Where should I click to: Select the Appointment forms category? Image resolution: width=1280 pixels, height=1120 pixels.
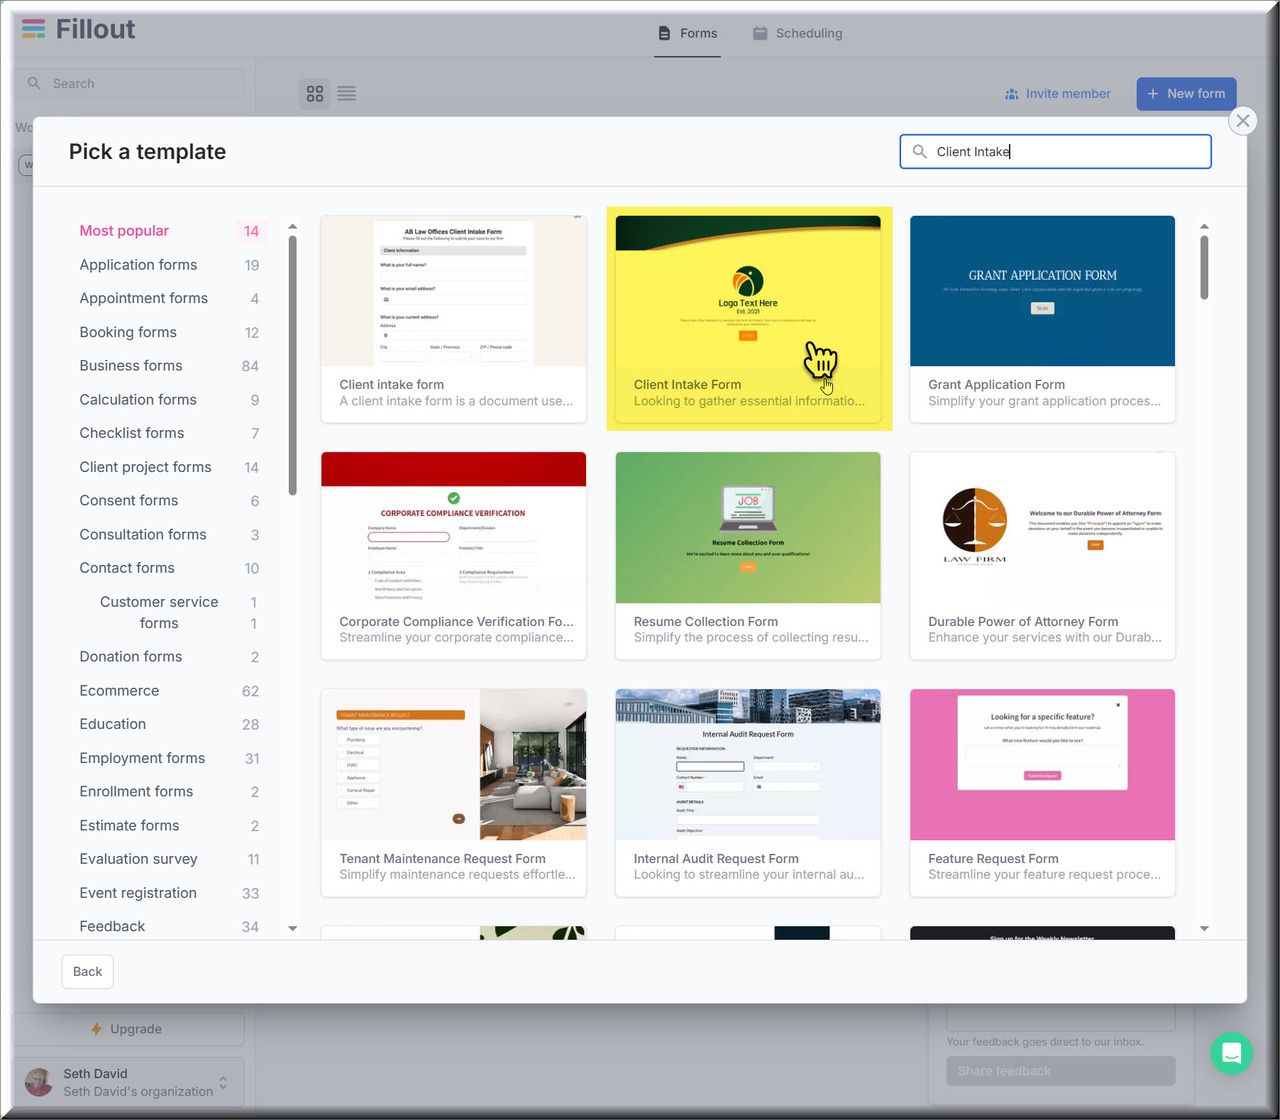168,298
